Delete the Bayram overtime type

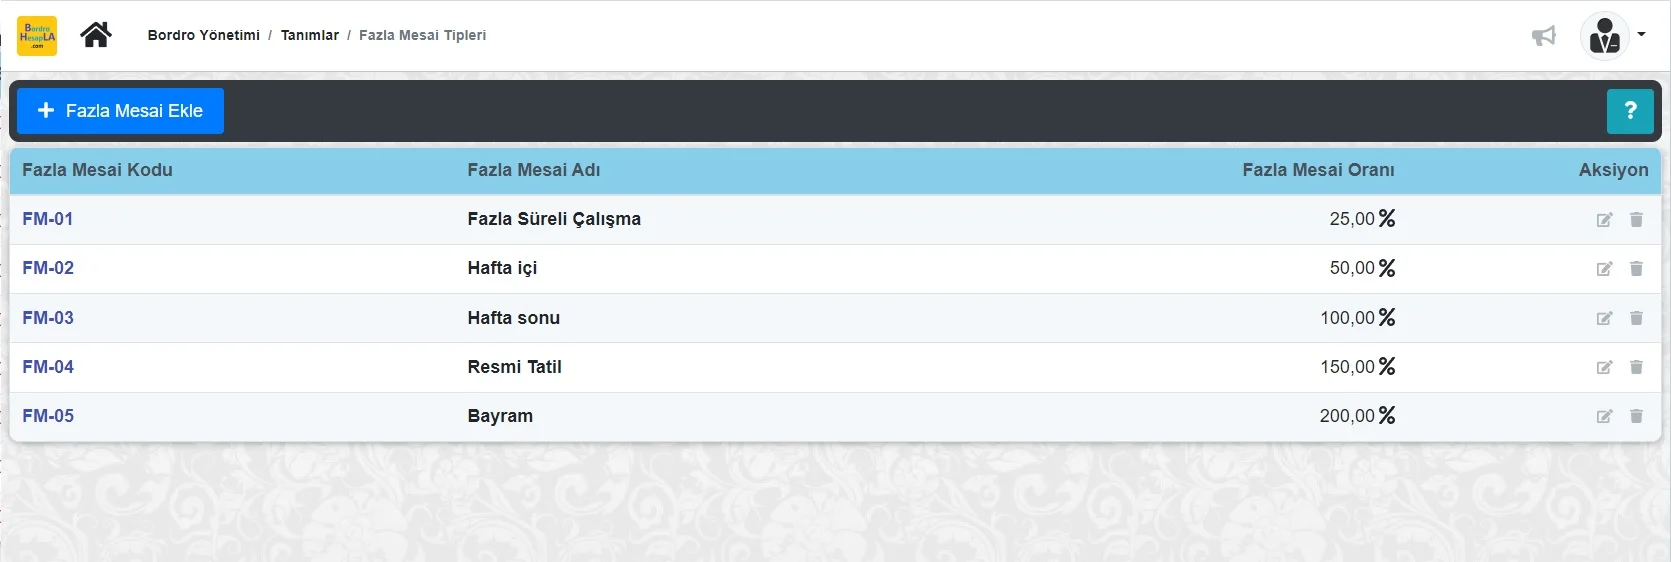click(x=1636, y=416)
